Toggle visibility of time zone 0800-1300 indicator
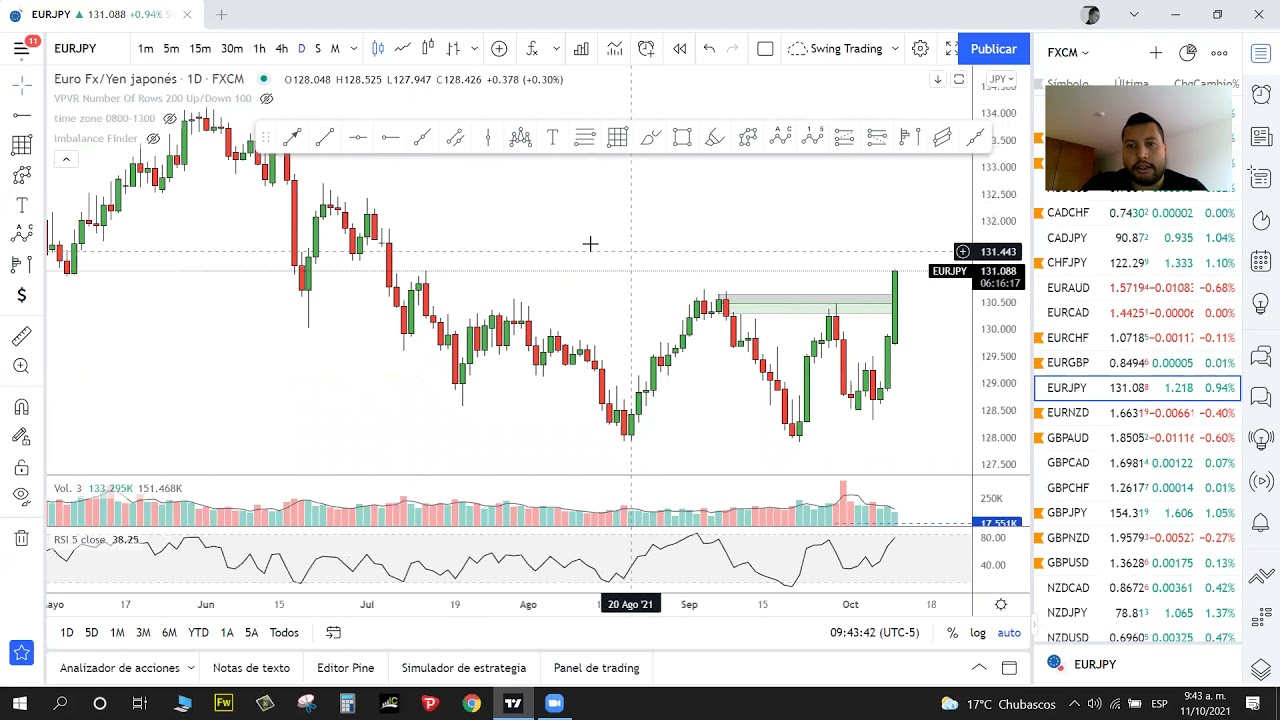The width and height of the screenshot is (1280, 720). coord(170,118)
